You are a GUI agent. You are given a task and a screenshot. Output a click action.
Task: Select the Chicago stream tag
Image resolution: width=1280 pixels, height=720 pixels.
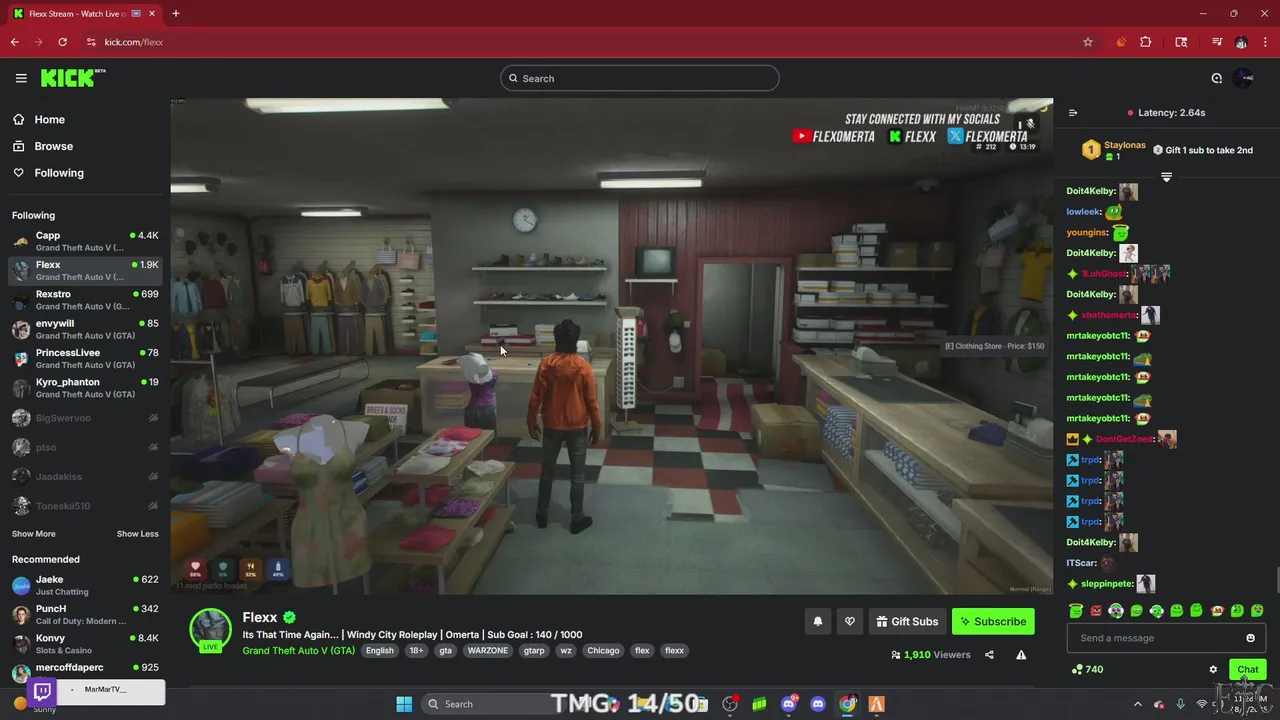(603, 651)
